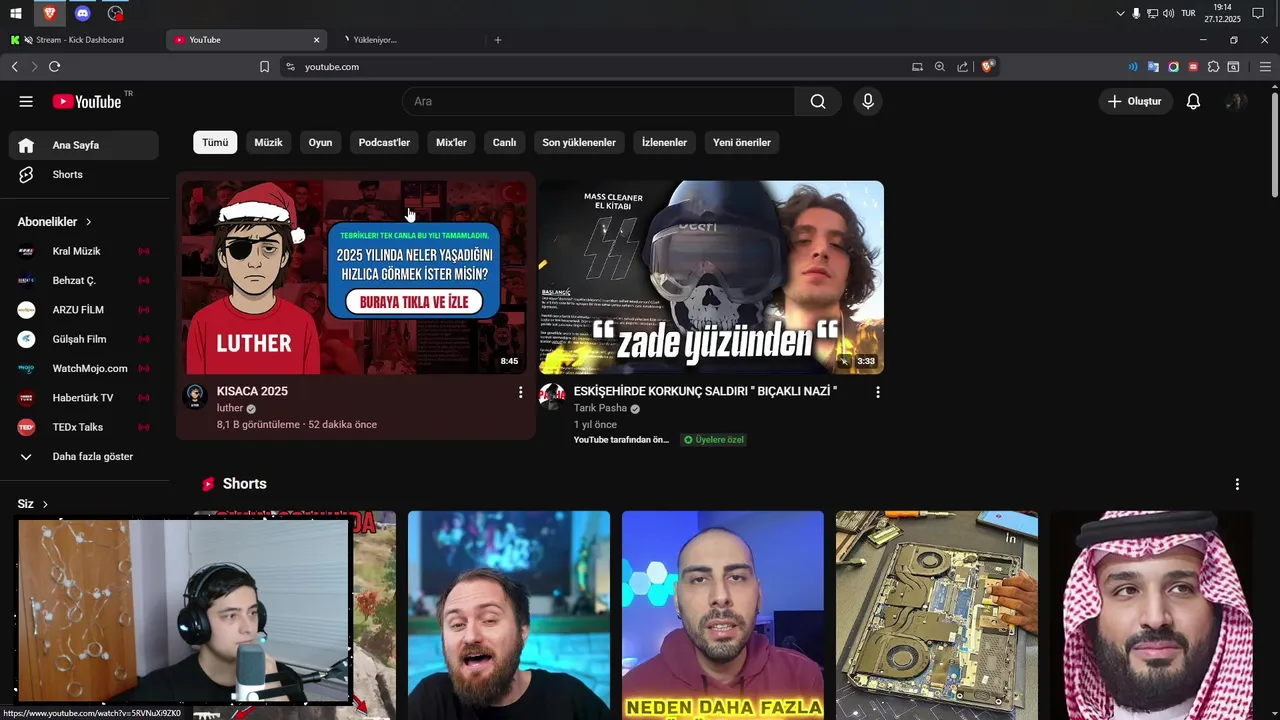Start voice search with microphone icon
Viewport: 1280px width, 720px height.
pyautogui.click(x=868, y=101)
